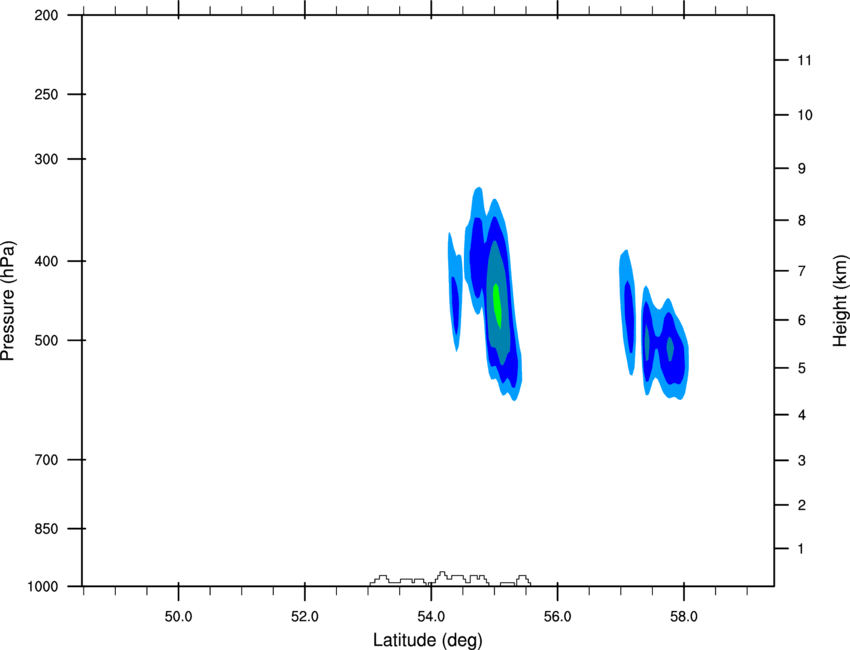Viewport: 850px width, 650px height.
Task: Click the height label 3
Action: click(x=802, y=461)
